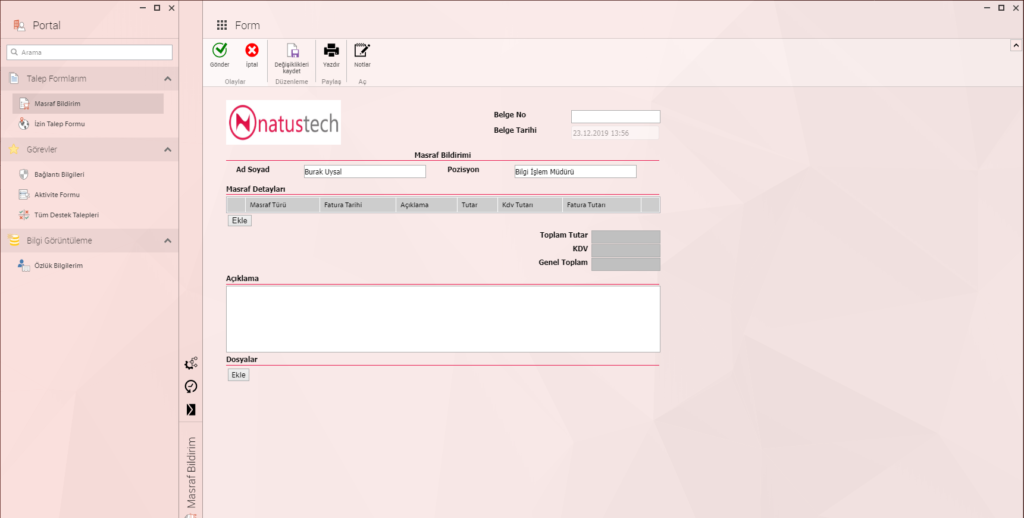Click the Gönder green check icon
The width and height of the screenshot is (1024, 518).
219,50
